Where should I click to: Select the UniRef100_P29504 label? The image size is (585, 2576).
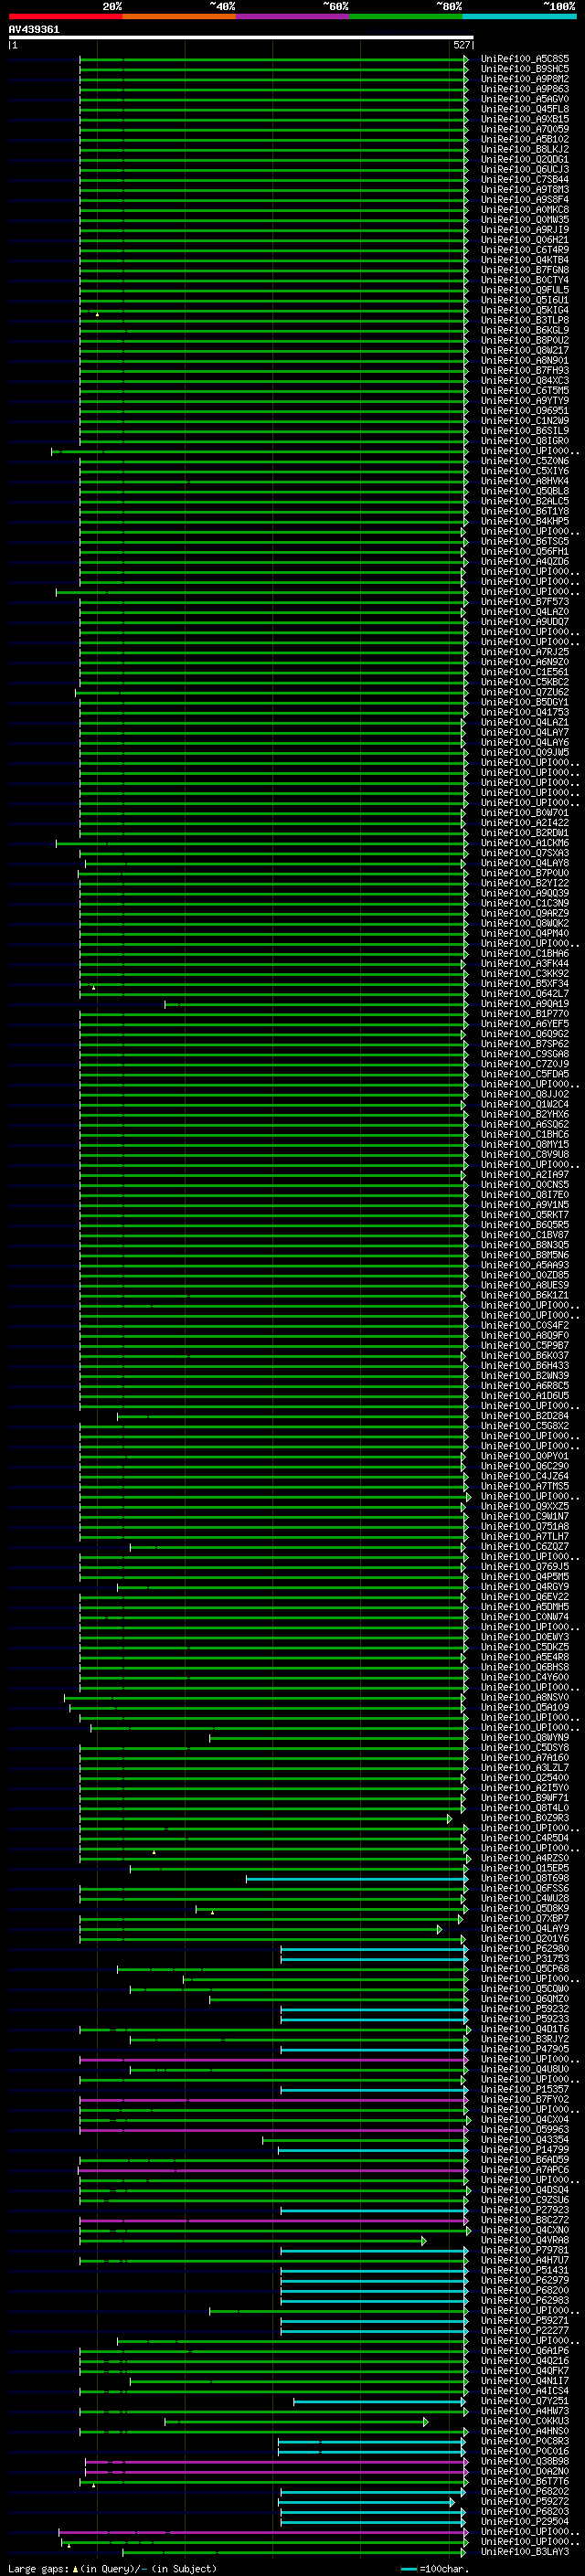[525, 2521]
